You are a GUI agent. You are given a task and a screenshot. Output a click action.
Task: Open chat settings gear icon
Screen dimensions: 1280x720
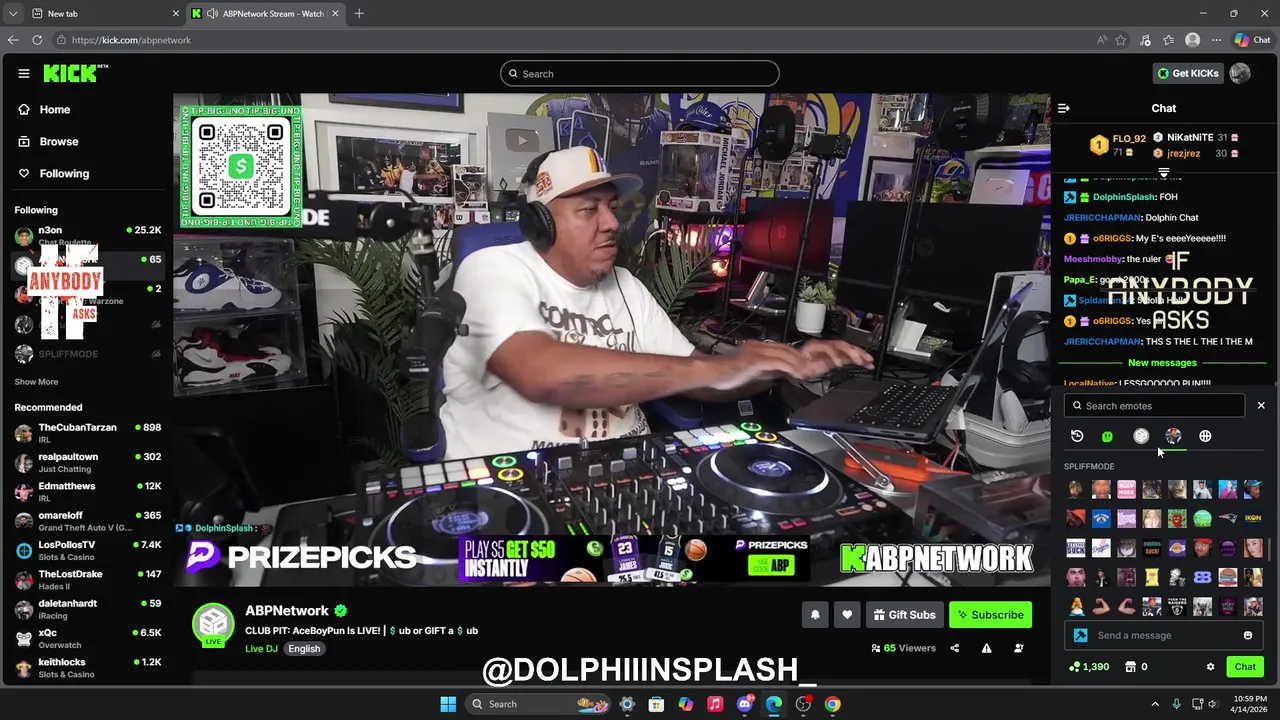coord(1210,667)
